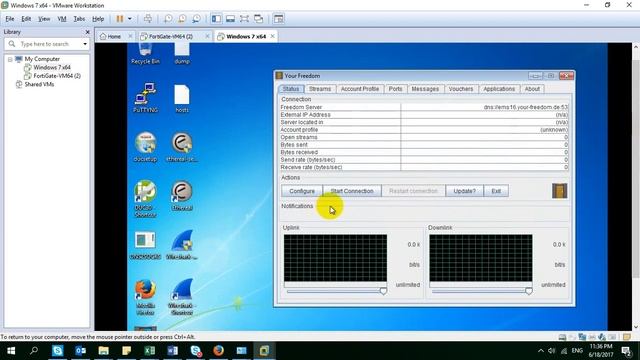
Task: Open the power options dropdown arrow beside Pause
Action: [x=130, y=19]
